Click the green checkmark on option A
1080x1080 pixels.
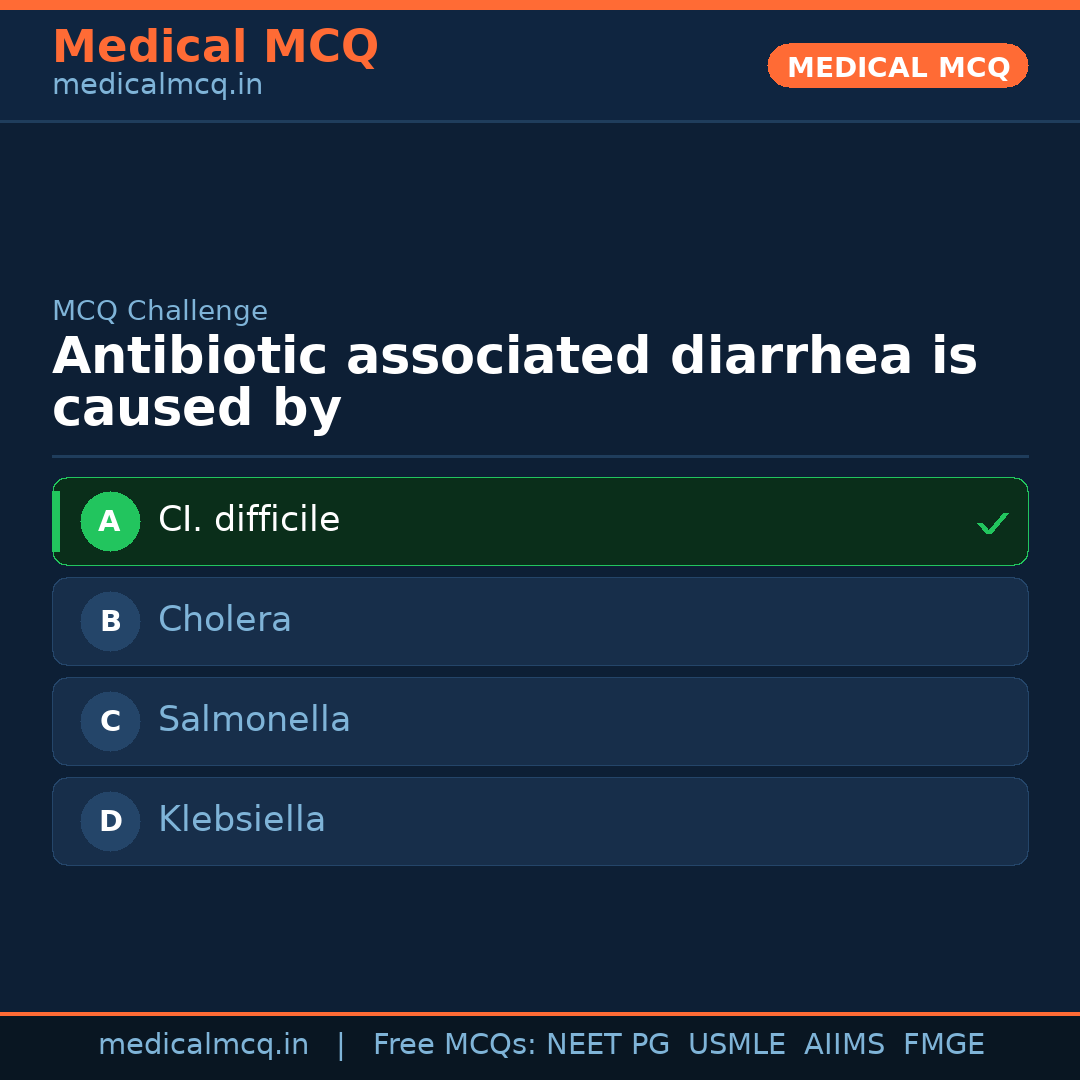992,523
